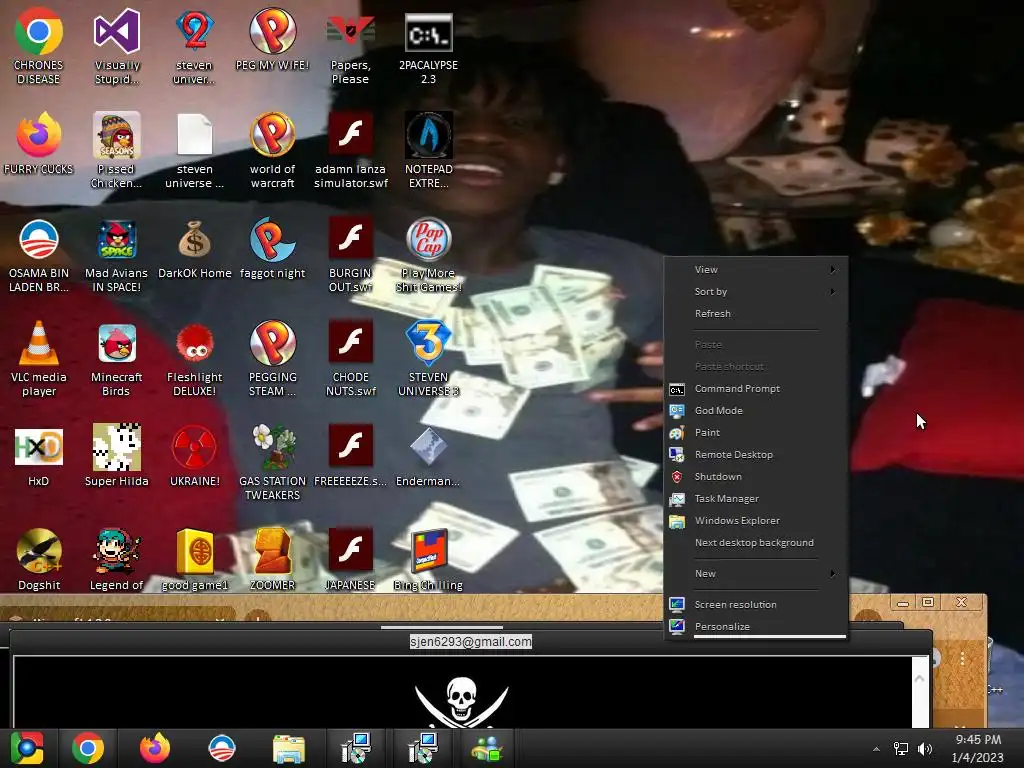
Task: Select the Visual Studio desktop shortcut
Action: point(116,47)
